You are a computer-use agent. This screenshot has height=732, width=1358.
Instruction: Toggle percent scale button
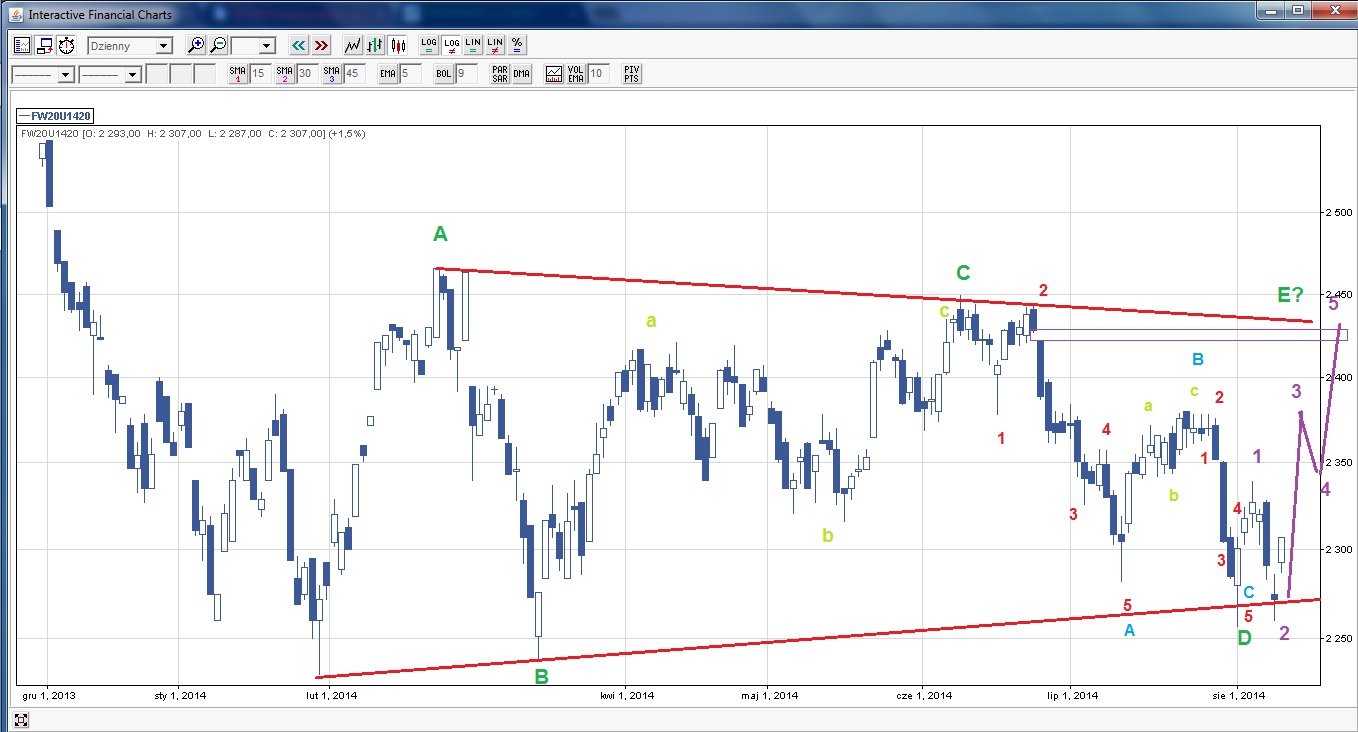(x=517, y=45)
